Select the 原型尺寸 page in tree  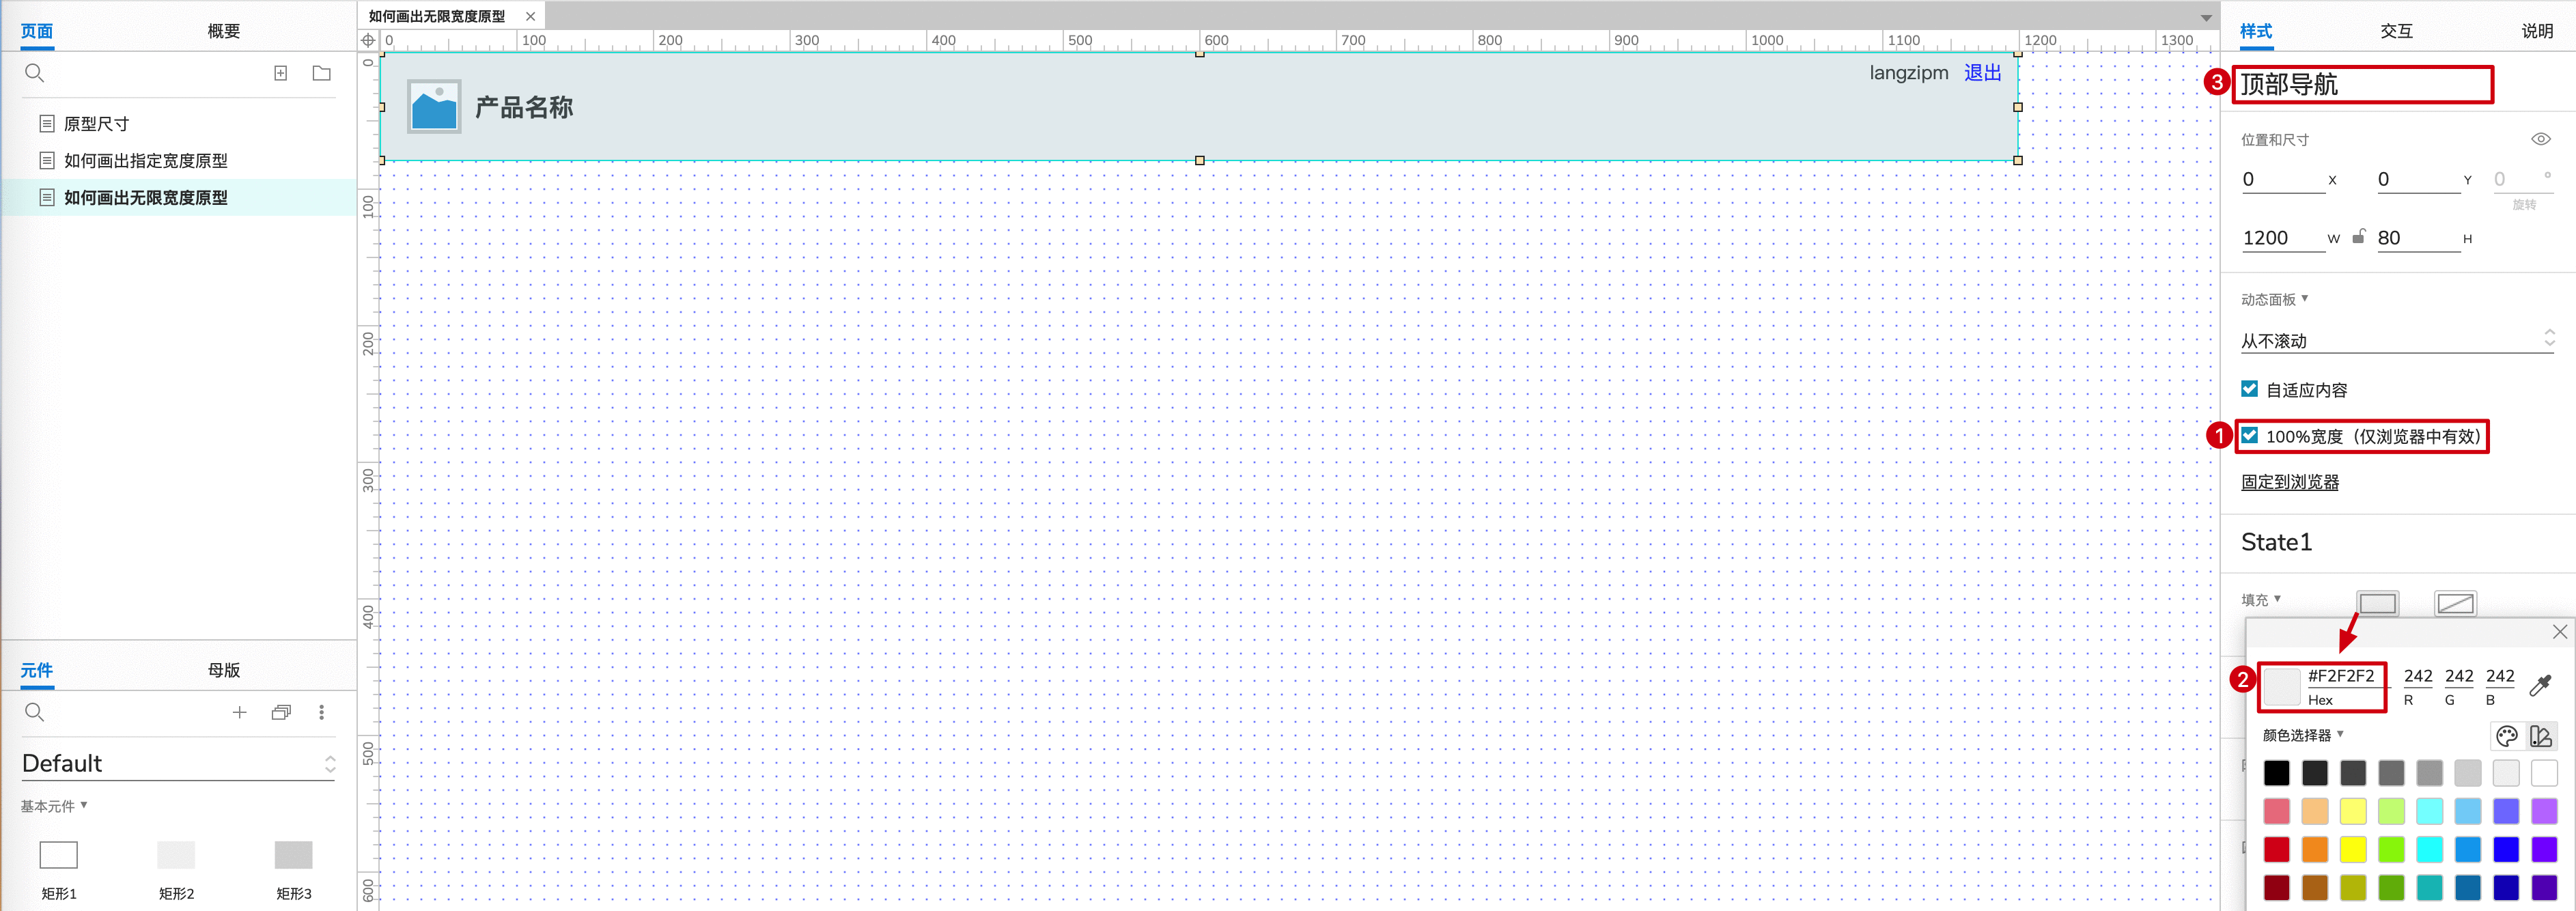[x=97, y=124]
